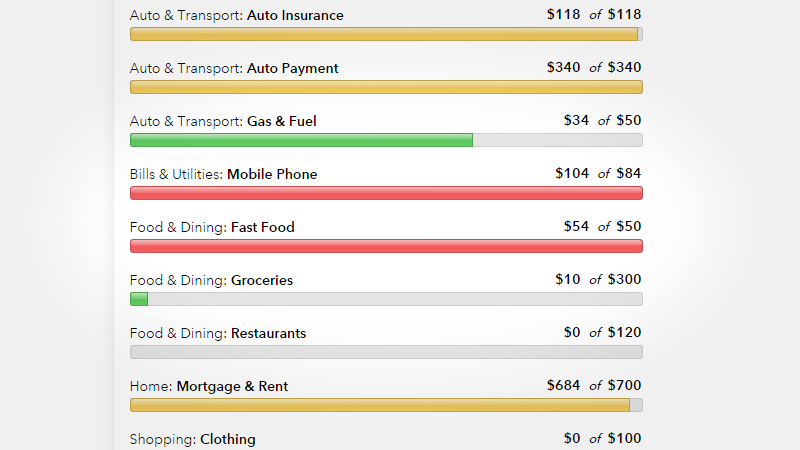The image size is (800, 450).
Task: Click the red Mobile Phone progress bar
Action: [x=386, y=193]
